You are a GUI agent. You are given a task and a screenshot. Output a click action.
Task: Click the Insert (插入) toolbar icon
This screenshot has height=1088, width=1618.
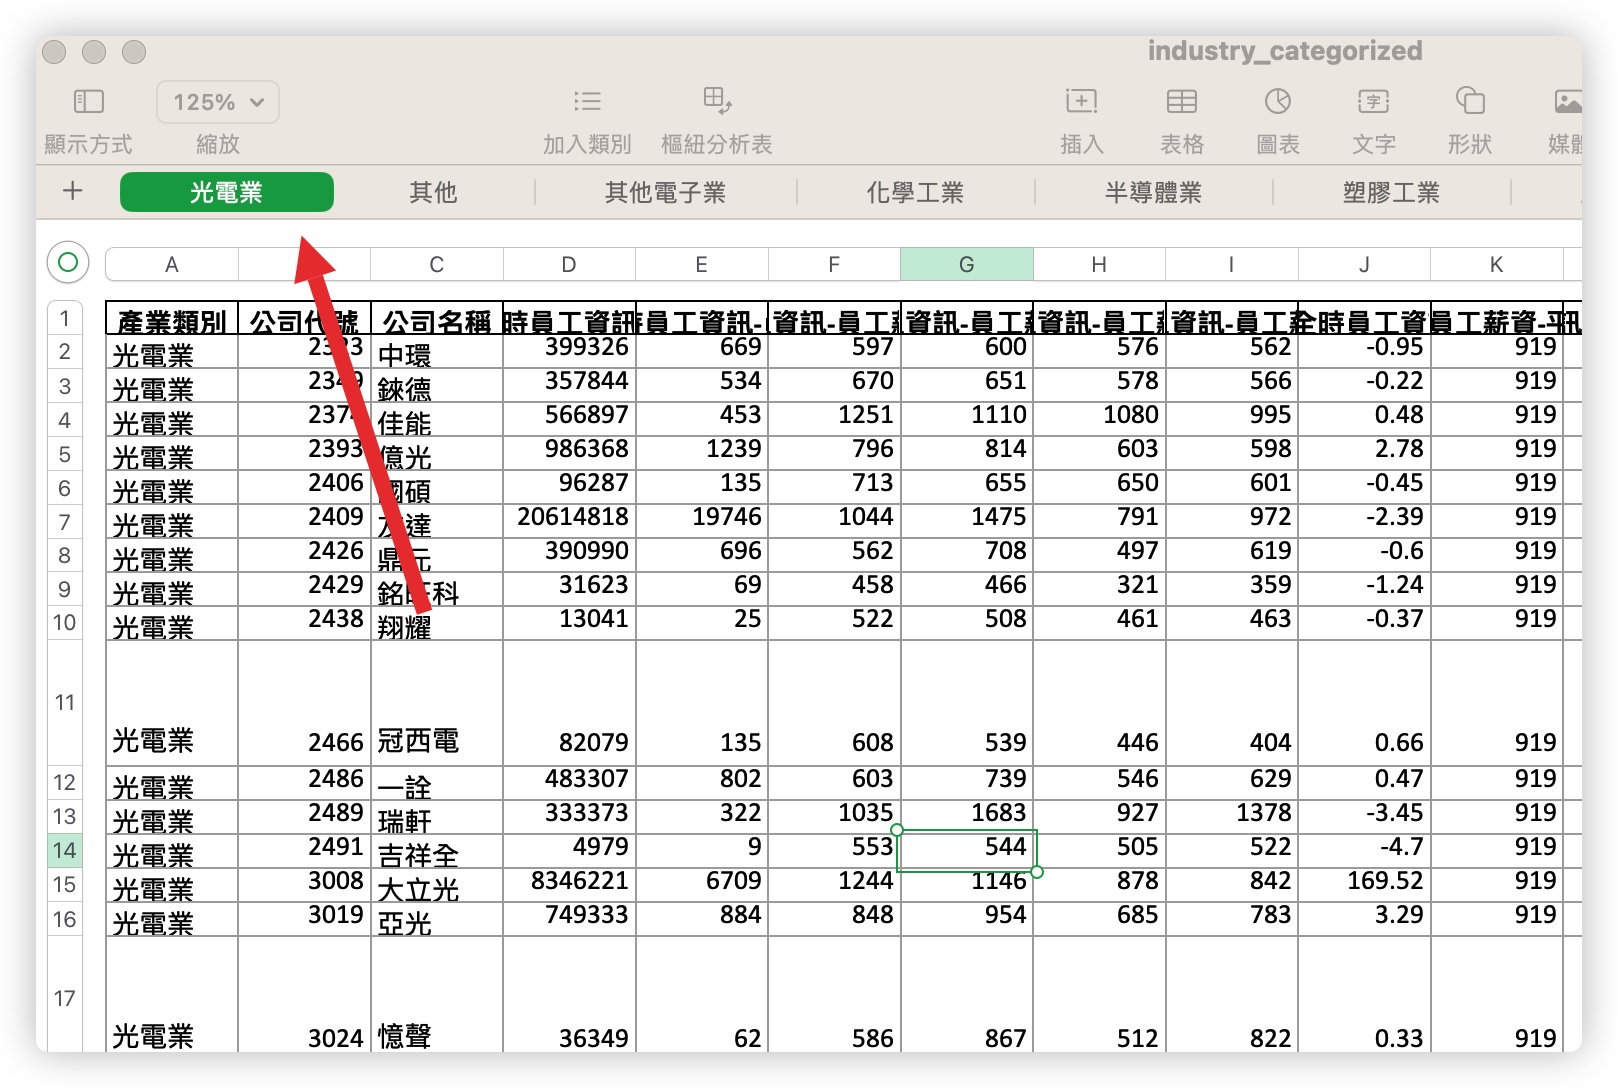pyautogui.click(x=1082, y=101)
